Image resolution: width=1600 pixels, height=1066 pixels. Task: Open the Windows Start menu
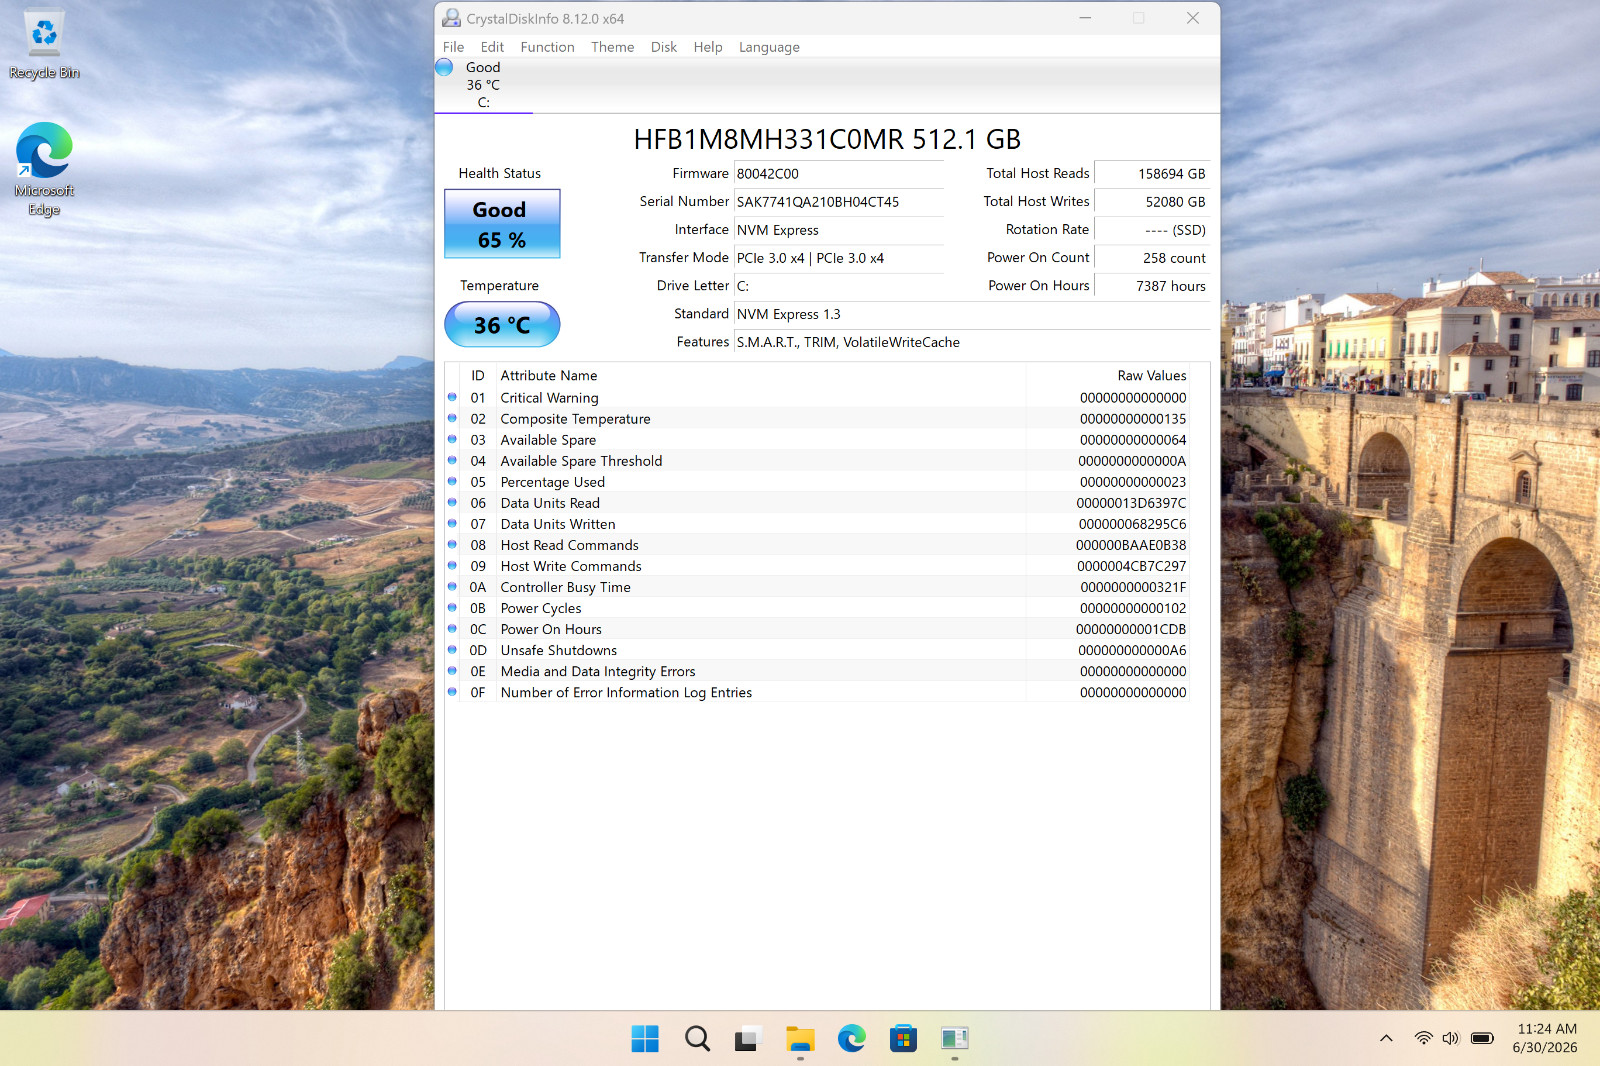[x=645, y=1039]
